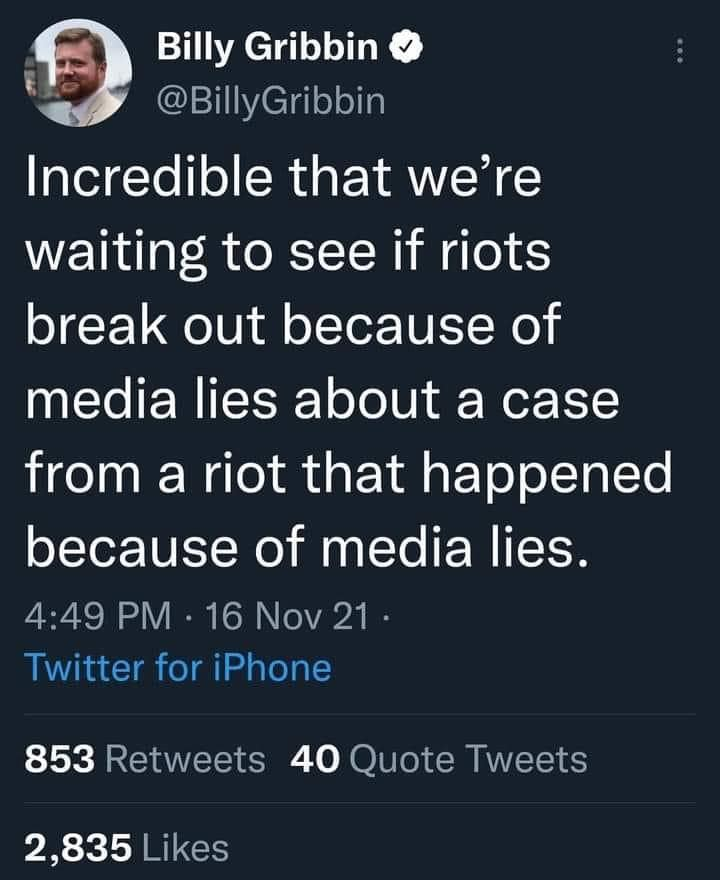The height and width of the screenshot is (880, 720).
Task: Open the Twitter for iPhone source link
Action: [177, 666]
